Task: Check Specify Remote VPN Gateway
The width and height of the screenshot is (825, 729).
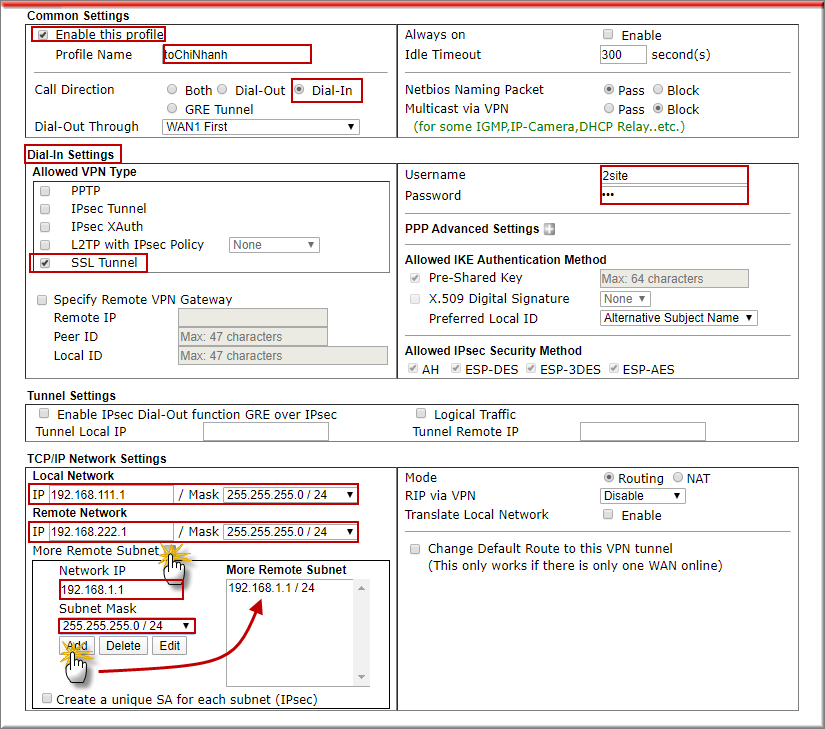Action: 42,300
